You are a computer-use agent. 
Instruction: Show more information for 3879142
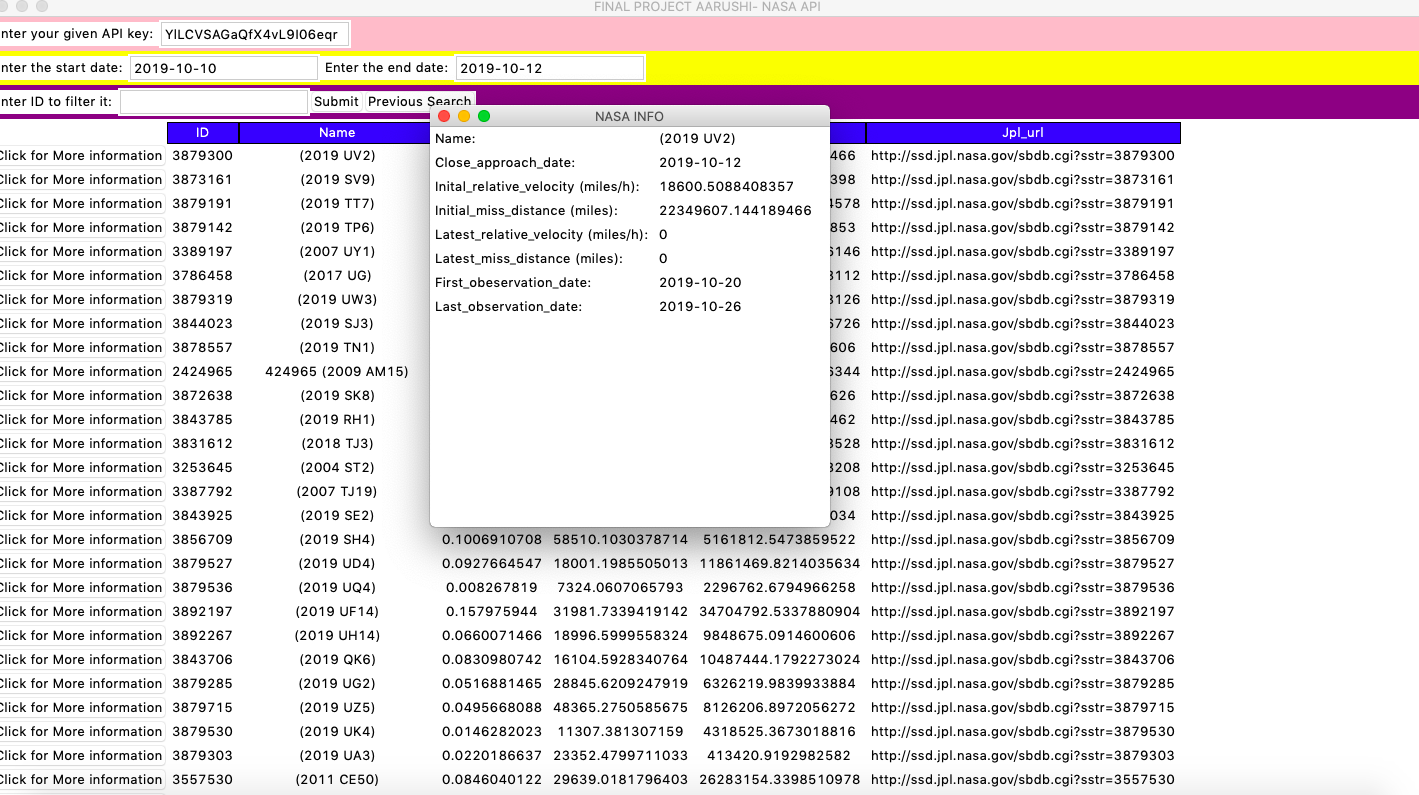coord(80,228)
